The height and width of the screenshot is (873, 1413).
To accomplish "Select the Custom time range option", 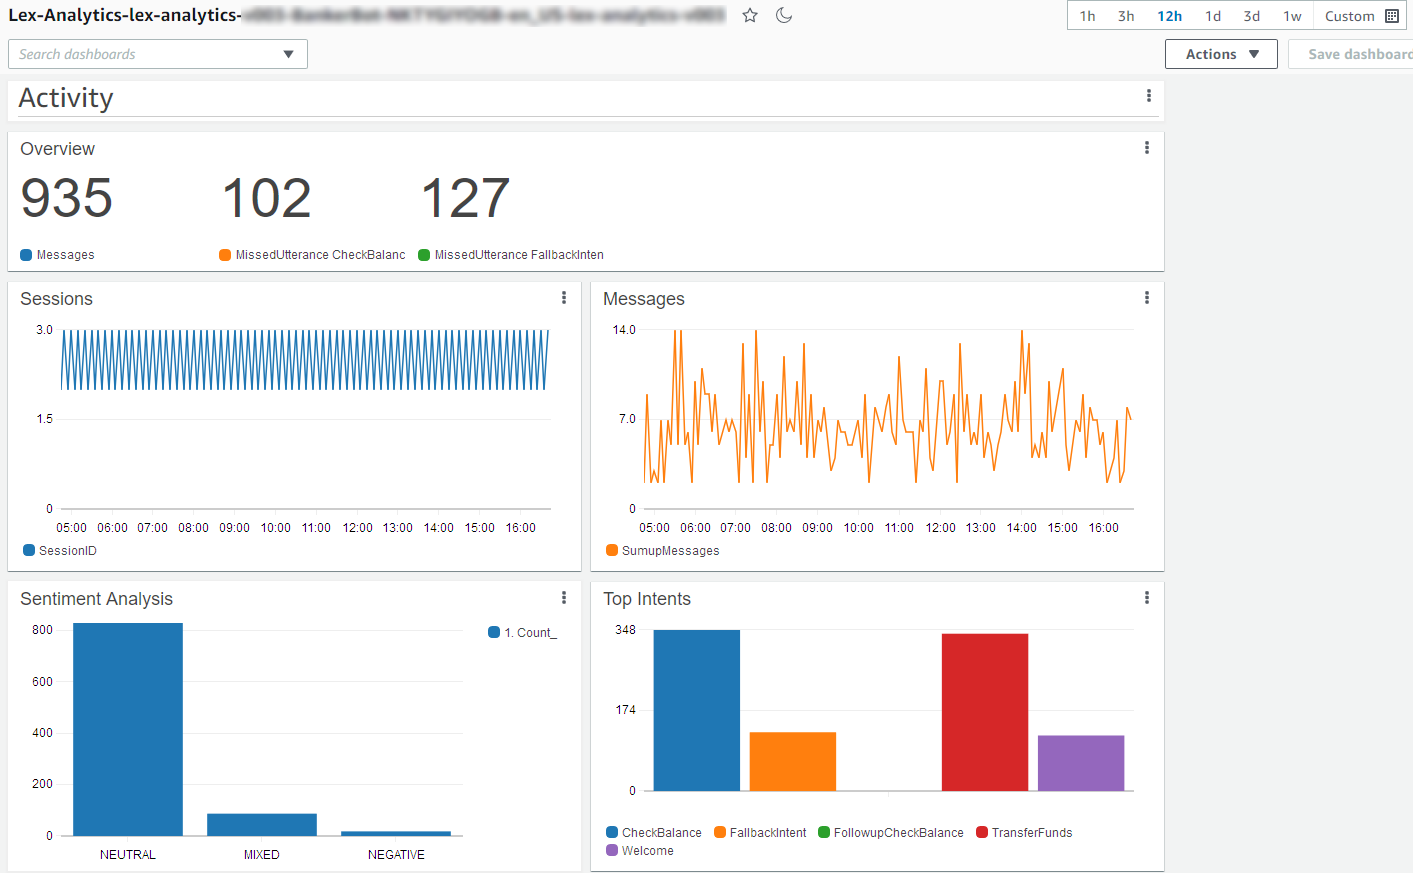I will (x=1349, y=16).
